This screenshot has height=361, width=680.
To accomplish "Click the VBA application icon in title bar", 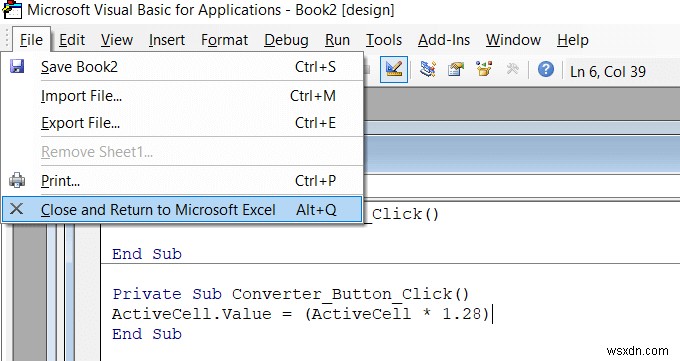I will 12,10.
